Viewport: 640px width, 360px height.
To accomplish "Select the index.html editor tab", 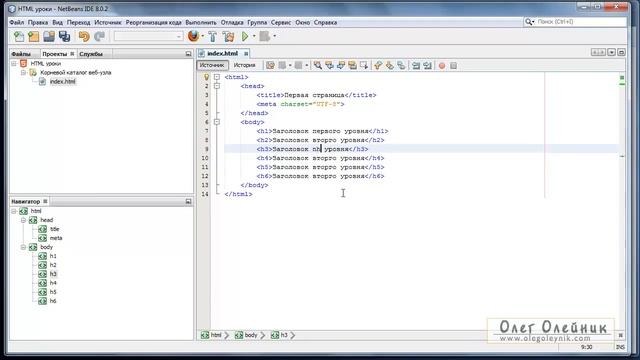I will (x=222, y=53).
